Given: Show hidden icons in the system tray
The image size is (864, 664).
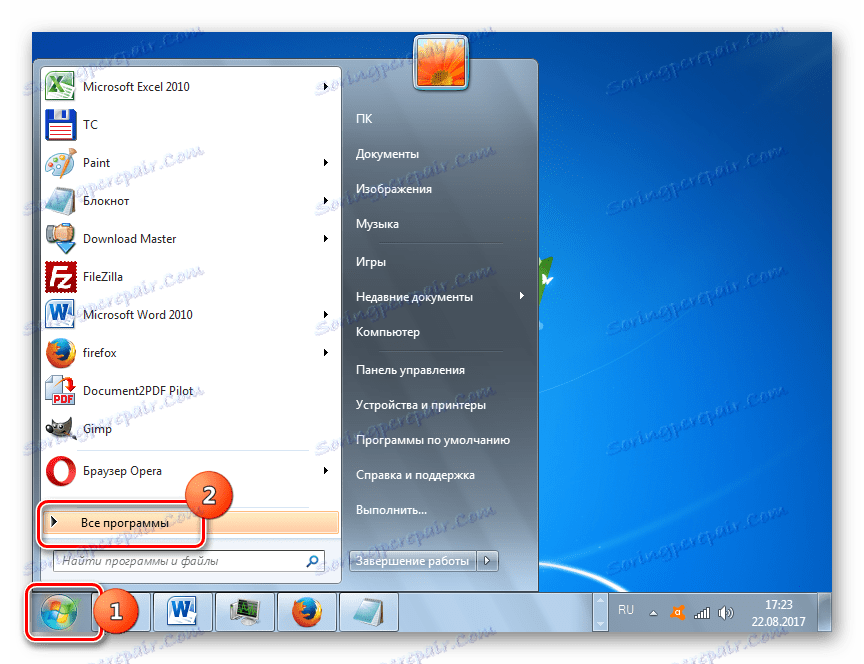Looking at the screenshot, I should (653, 612).
